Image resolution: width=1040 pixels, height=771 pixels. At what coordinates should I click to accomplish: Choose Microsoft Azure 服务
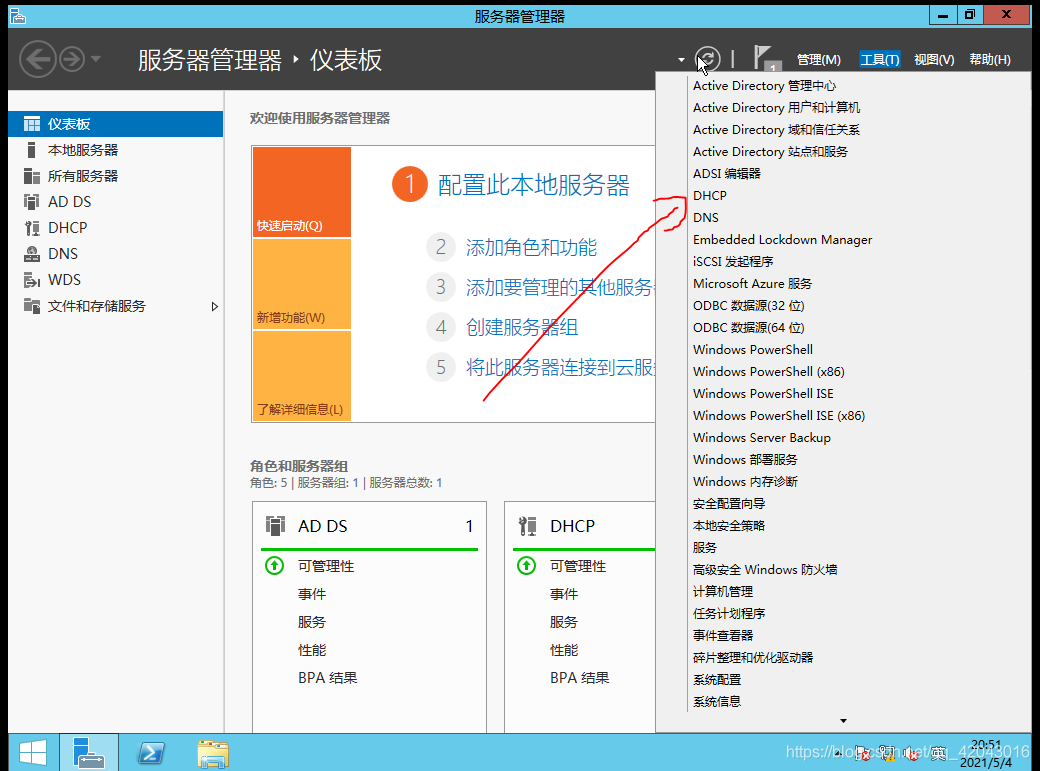coord(752,283)
